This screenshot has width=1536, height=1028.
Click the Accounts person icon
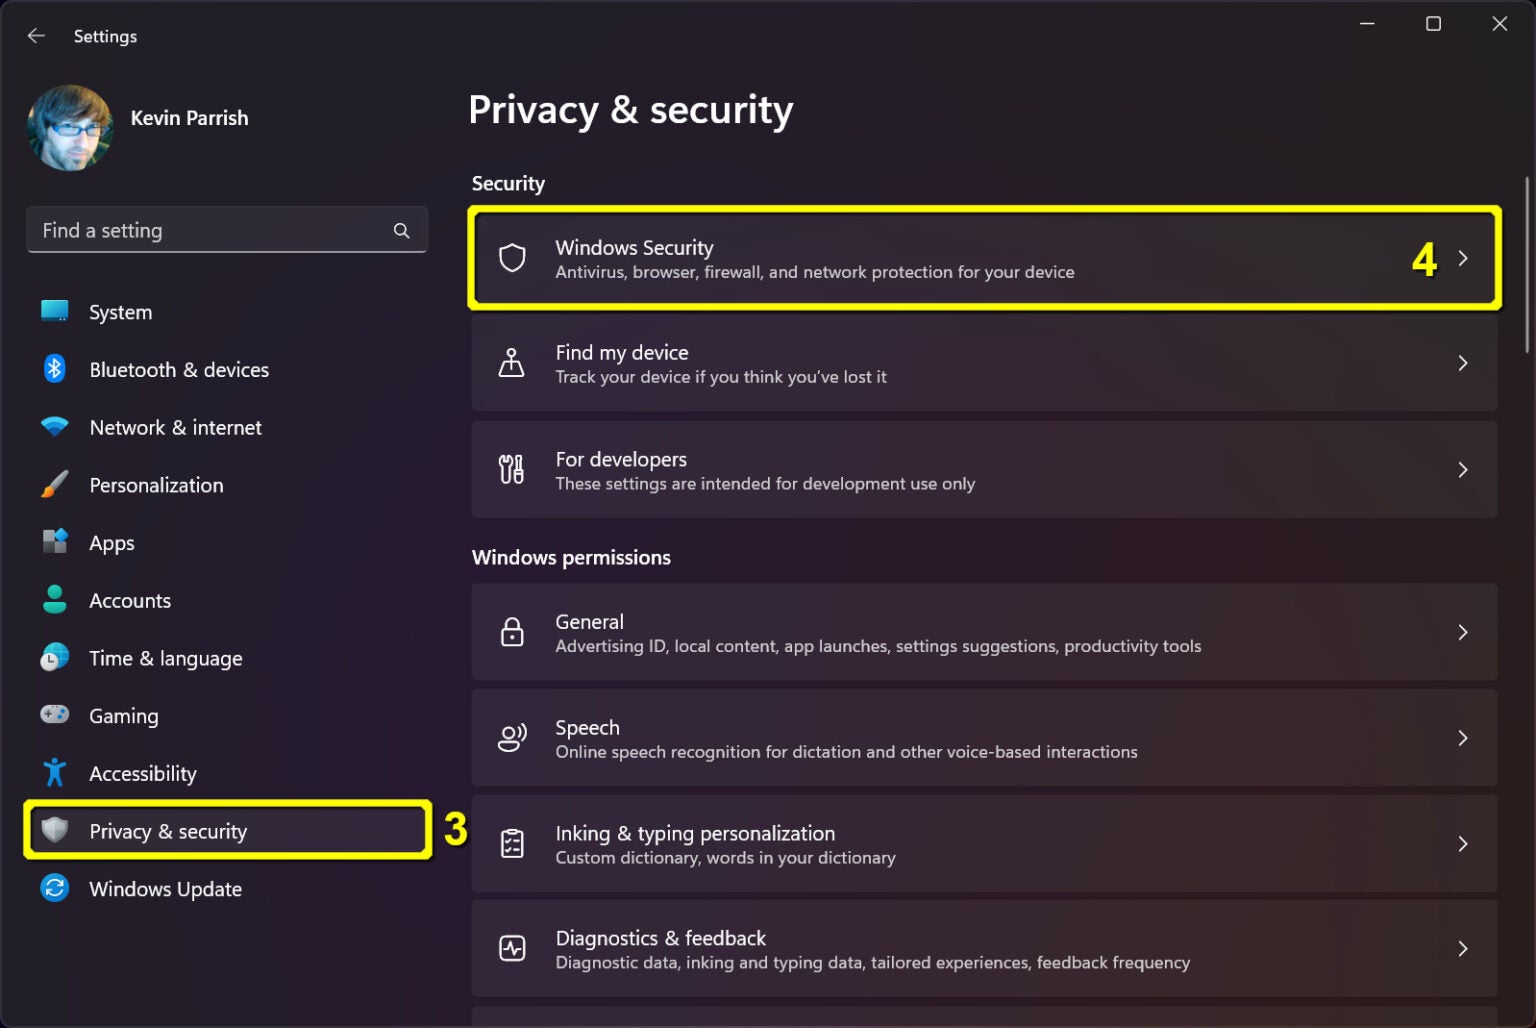pyautogui.click(x=54, y=600)
